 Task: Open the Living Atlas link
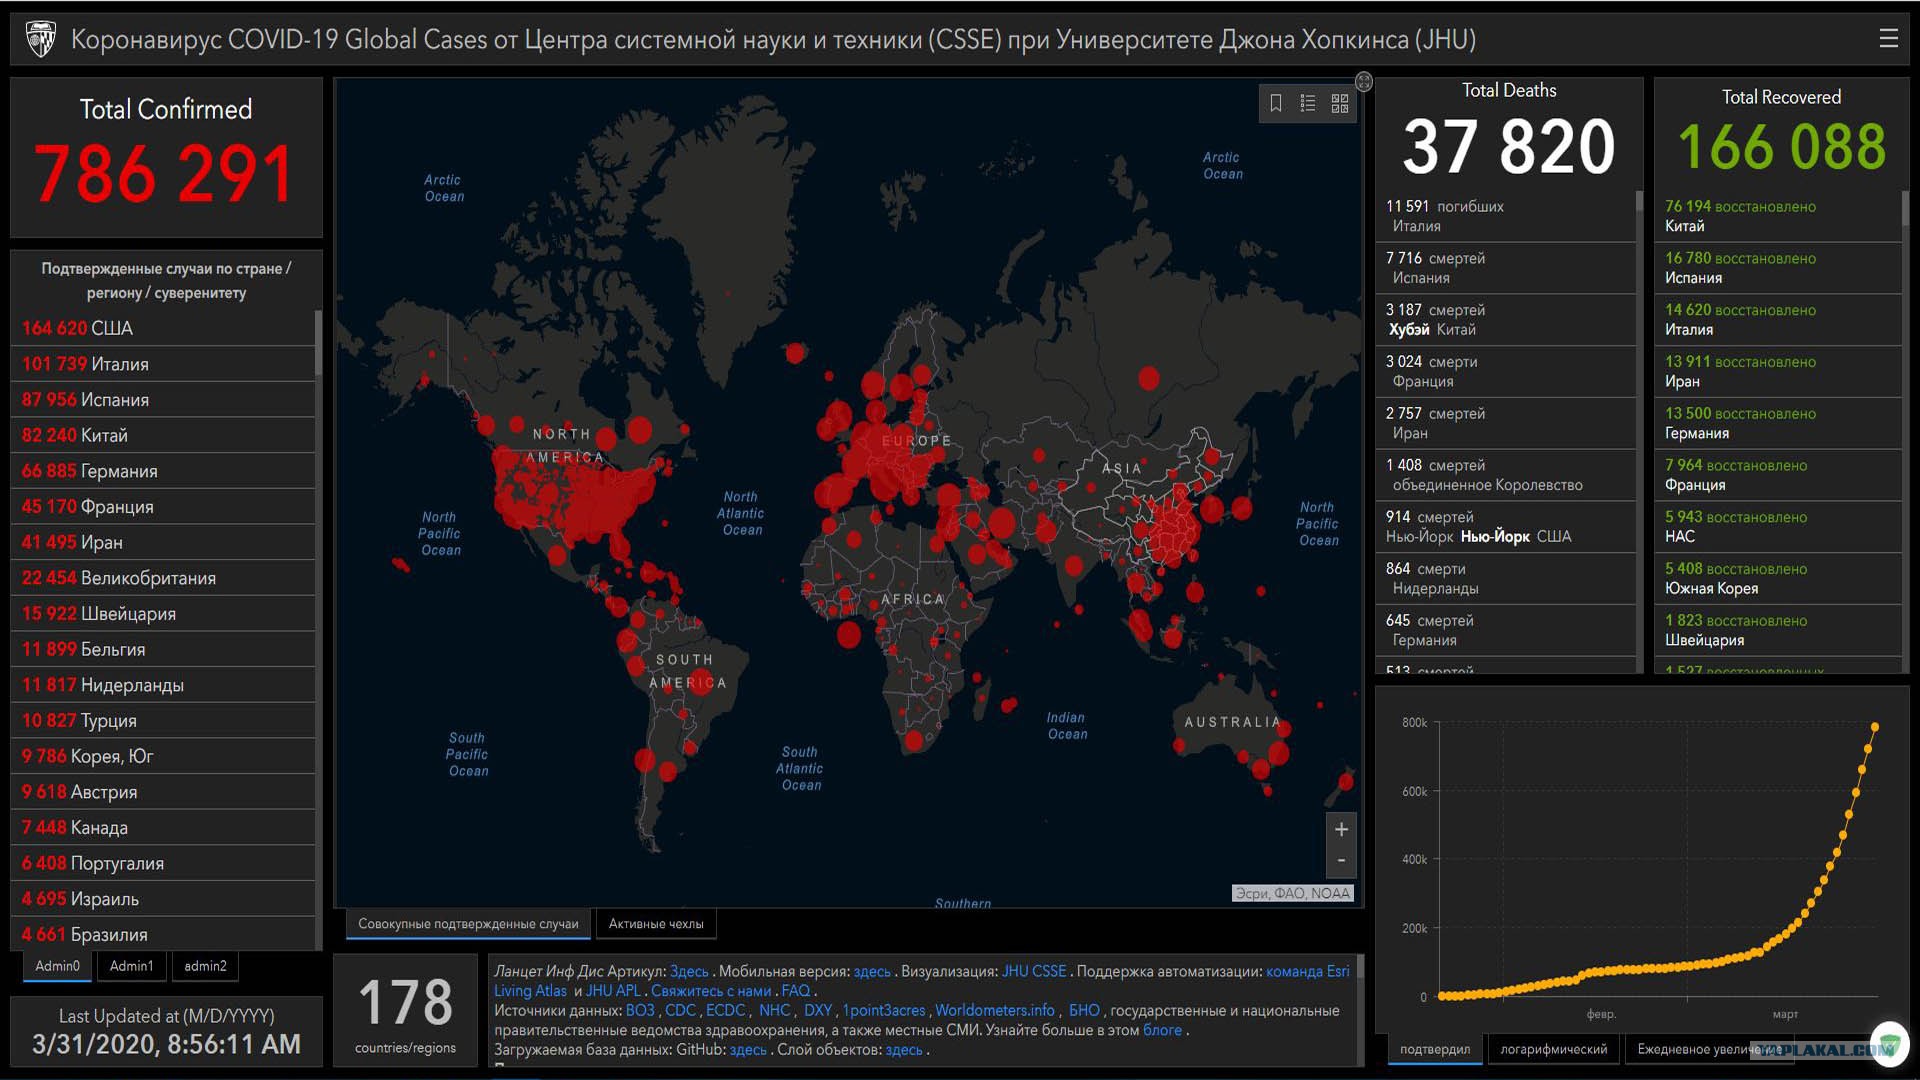(x=530, y=991)
